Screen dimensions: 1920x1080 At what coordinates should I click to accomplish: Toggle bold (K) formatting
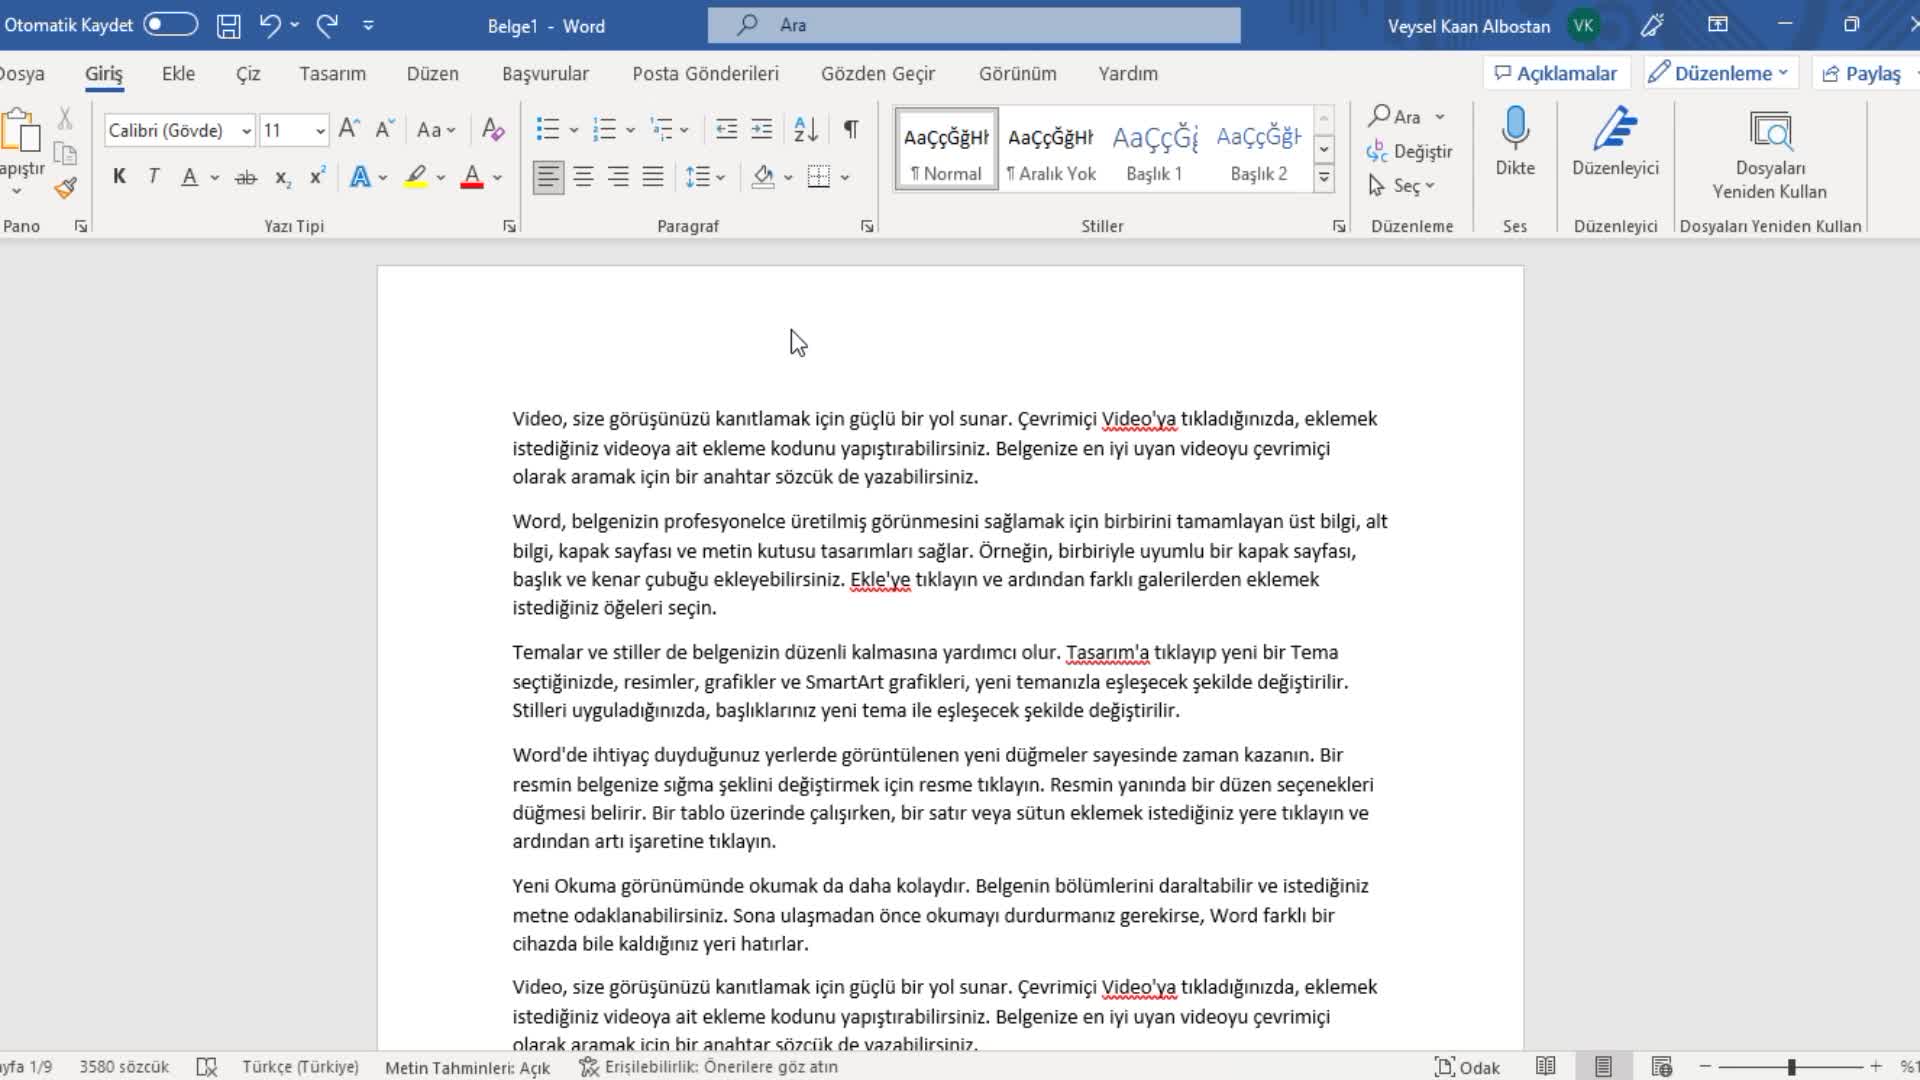point(119,177)
